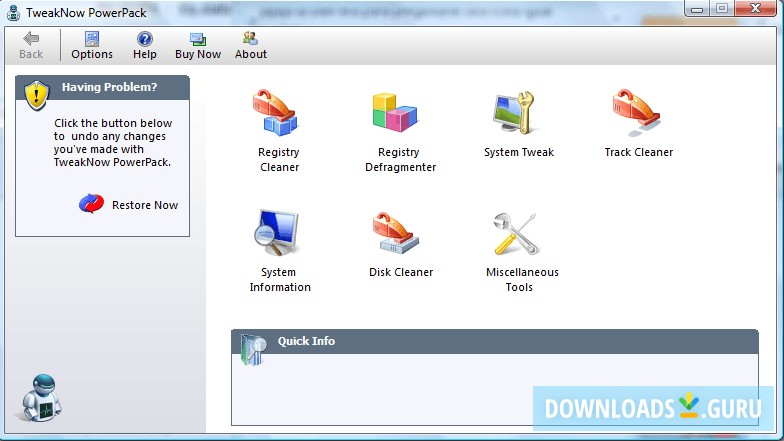Click the Back arrow toolbar button
Screen dimensions: 784x441
[31, 46]
